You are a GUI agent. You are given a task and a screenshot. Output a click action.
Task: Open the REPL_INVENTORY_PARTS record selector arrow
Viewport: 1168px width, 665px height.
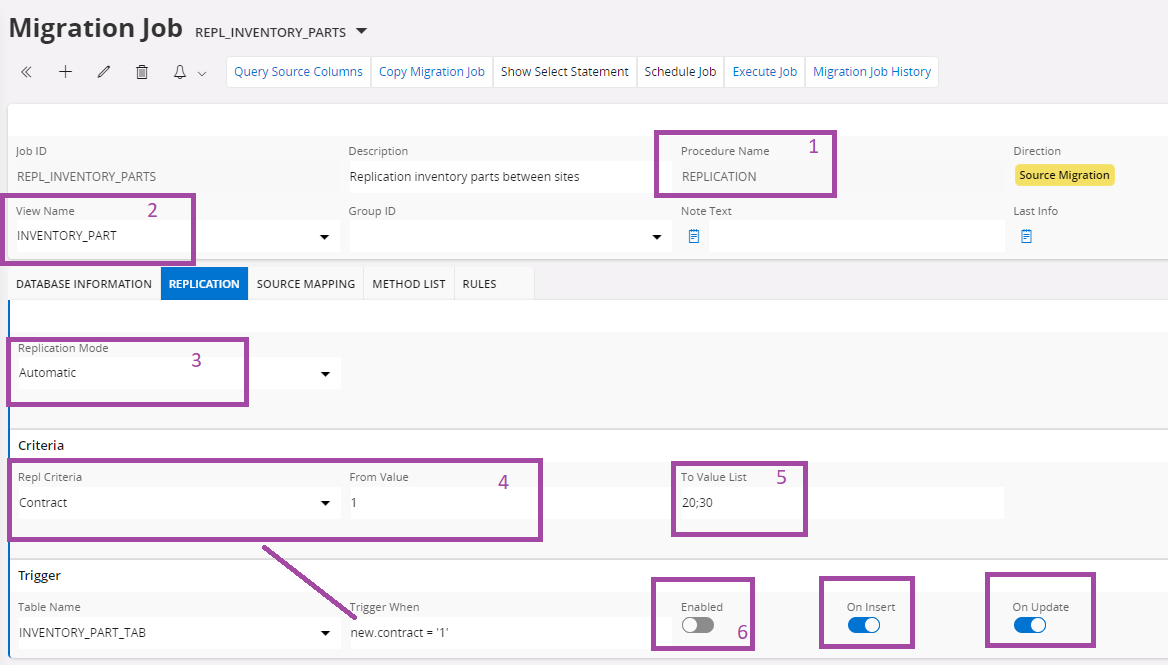(362, 31)
